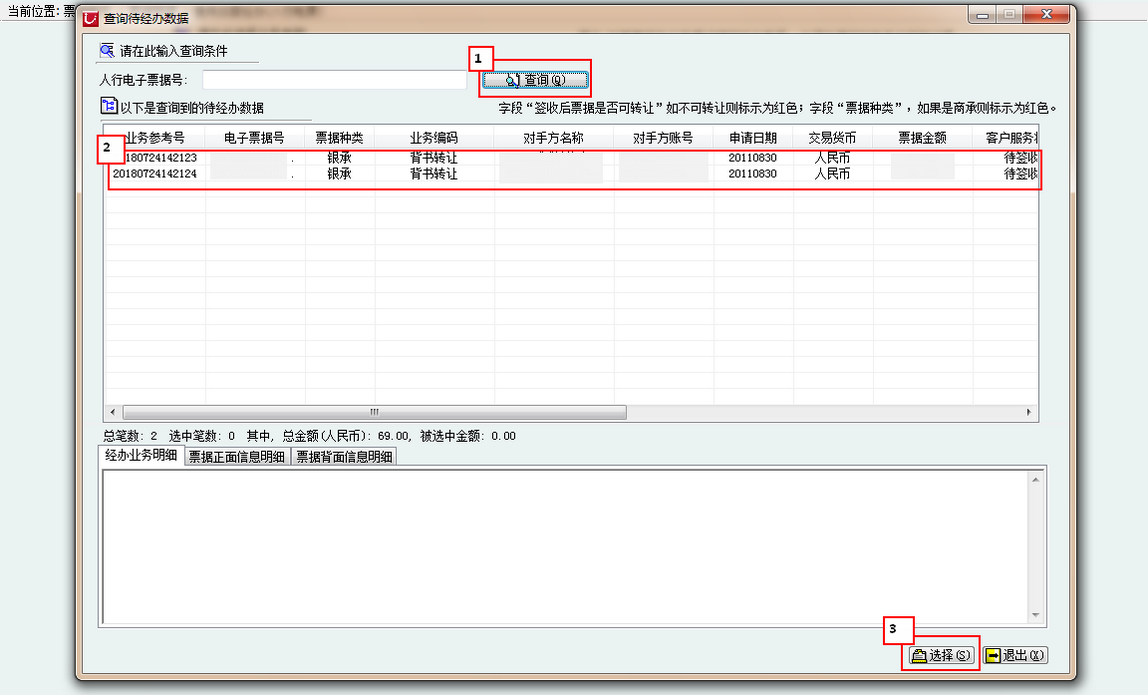Click the table's horizontal scrollbar right arrow

(1029, 412)
